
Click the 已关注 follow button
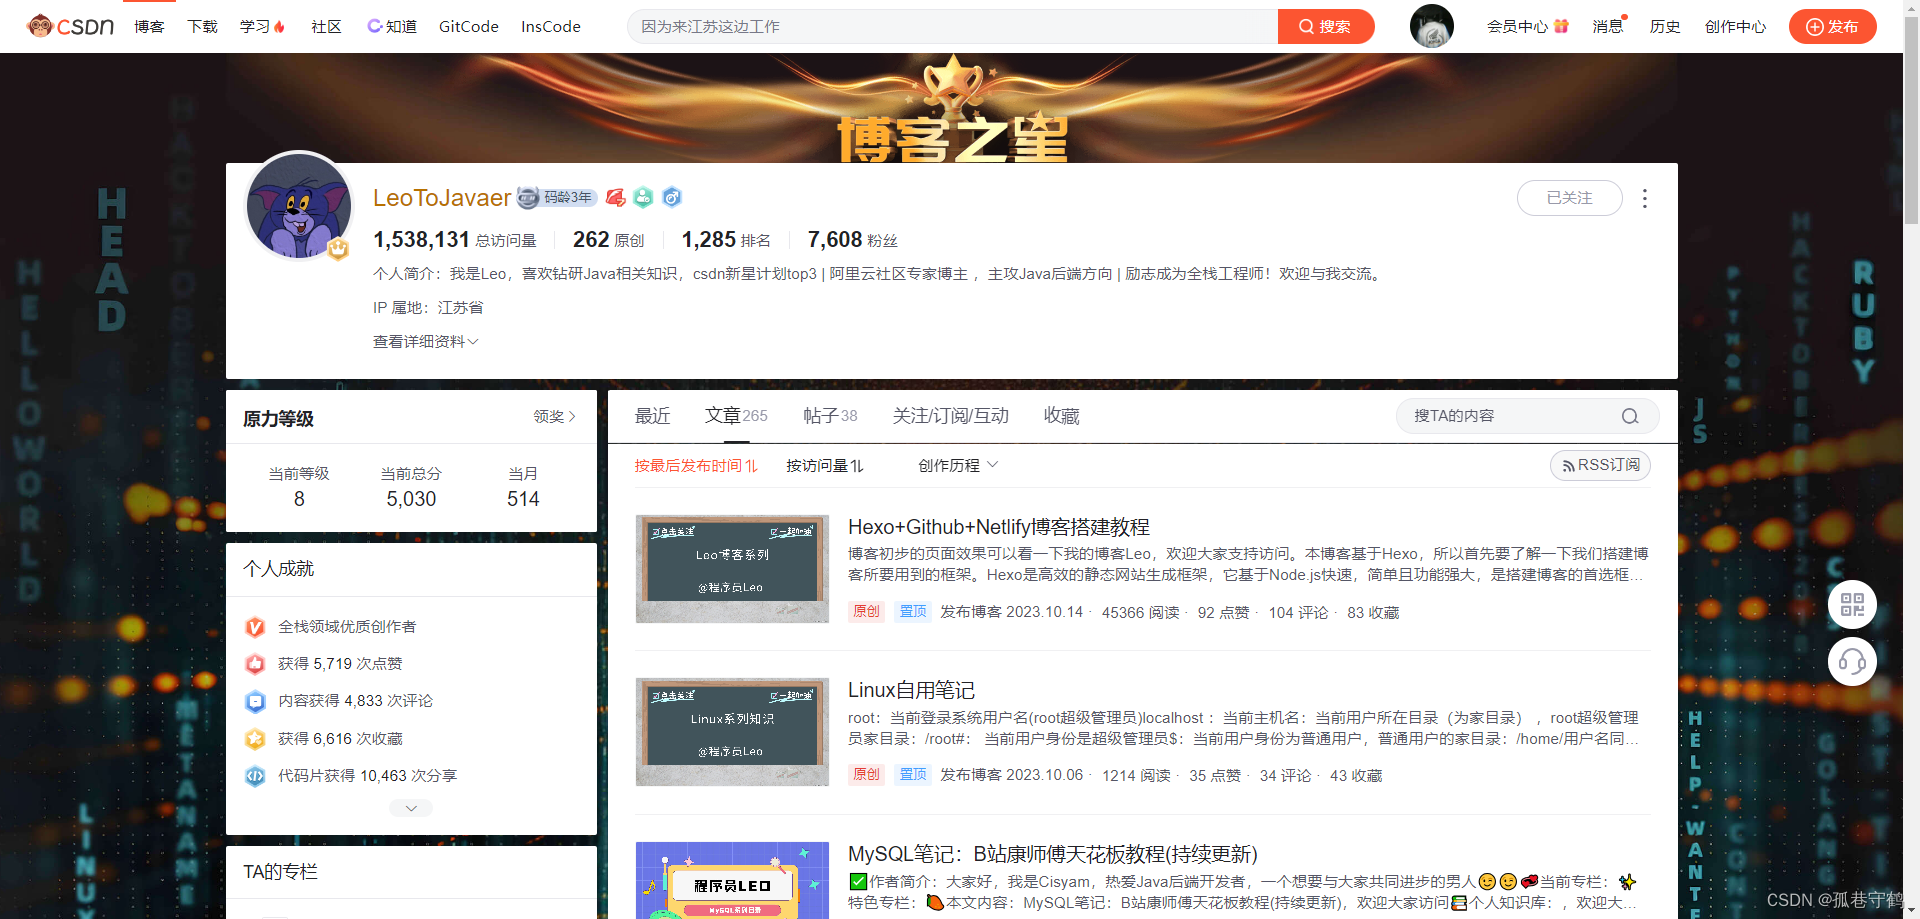pyautogui.click(x=1569, y=198)
